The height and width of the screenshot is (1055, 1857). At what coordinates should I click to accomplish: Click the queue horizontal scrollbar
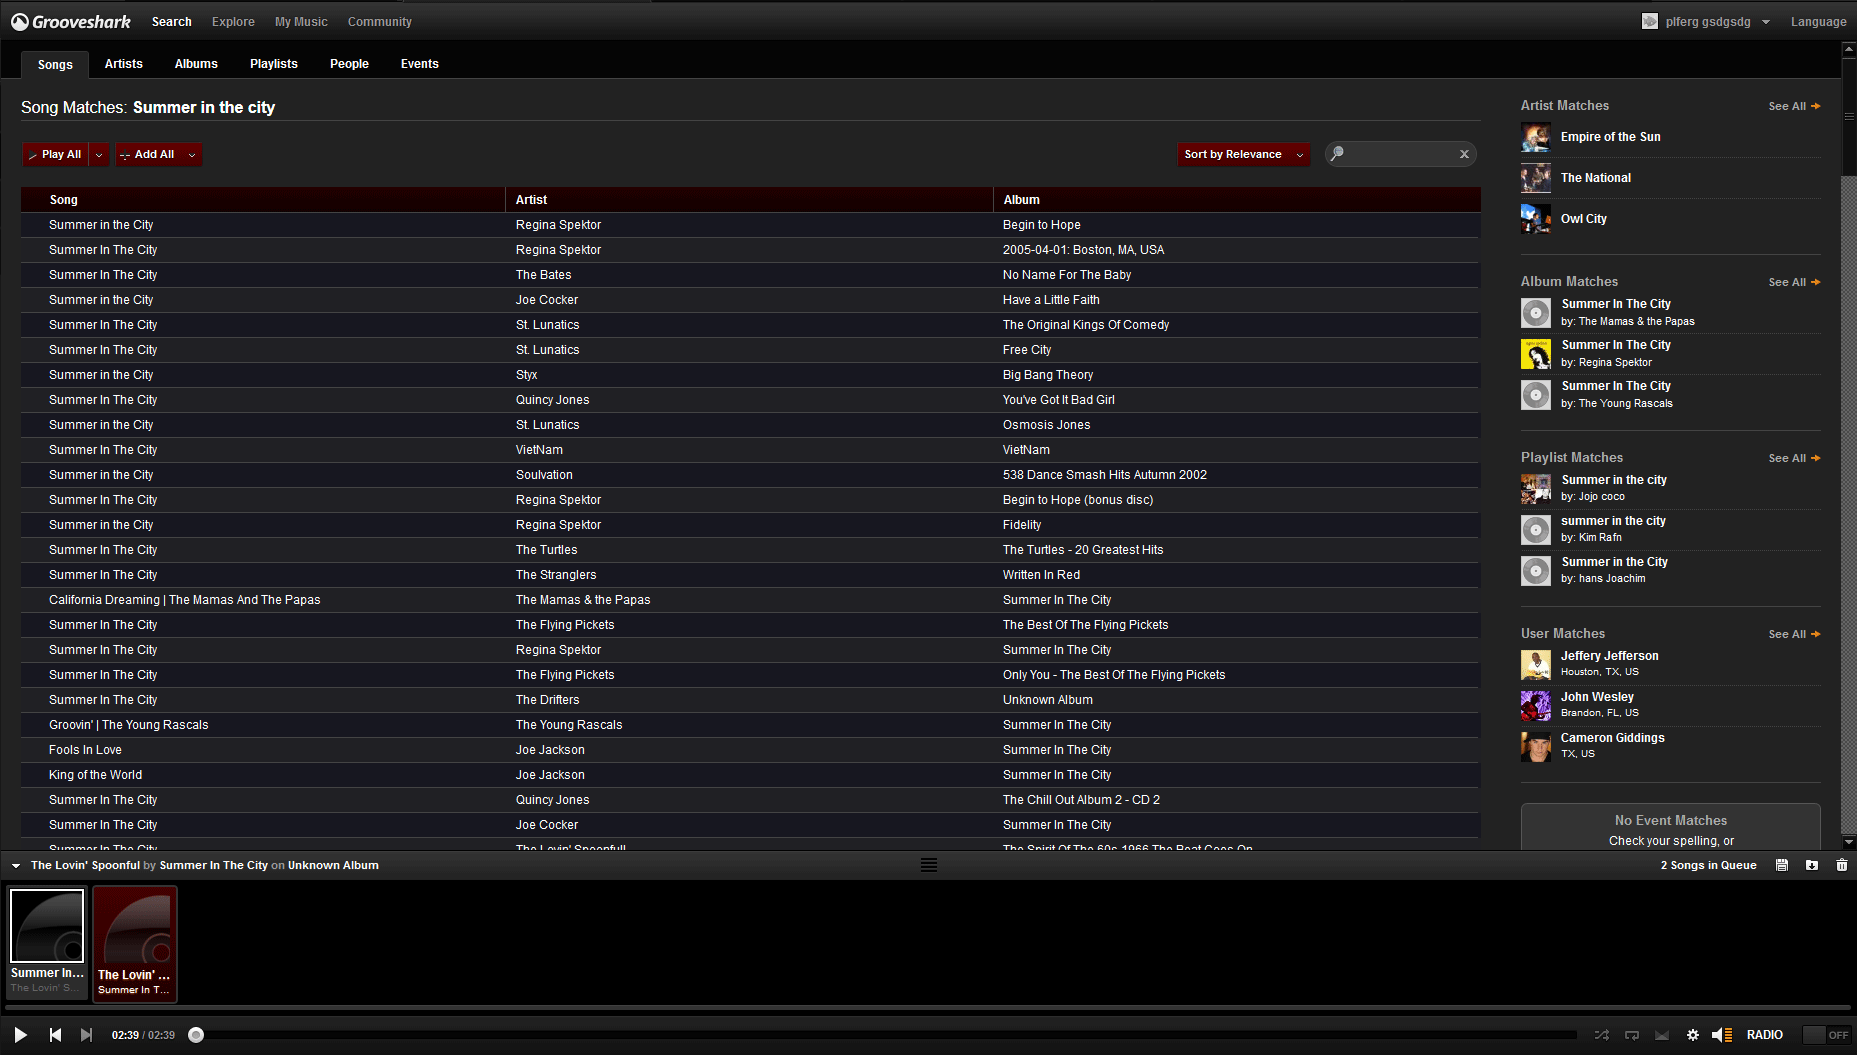928,1008
